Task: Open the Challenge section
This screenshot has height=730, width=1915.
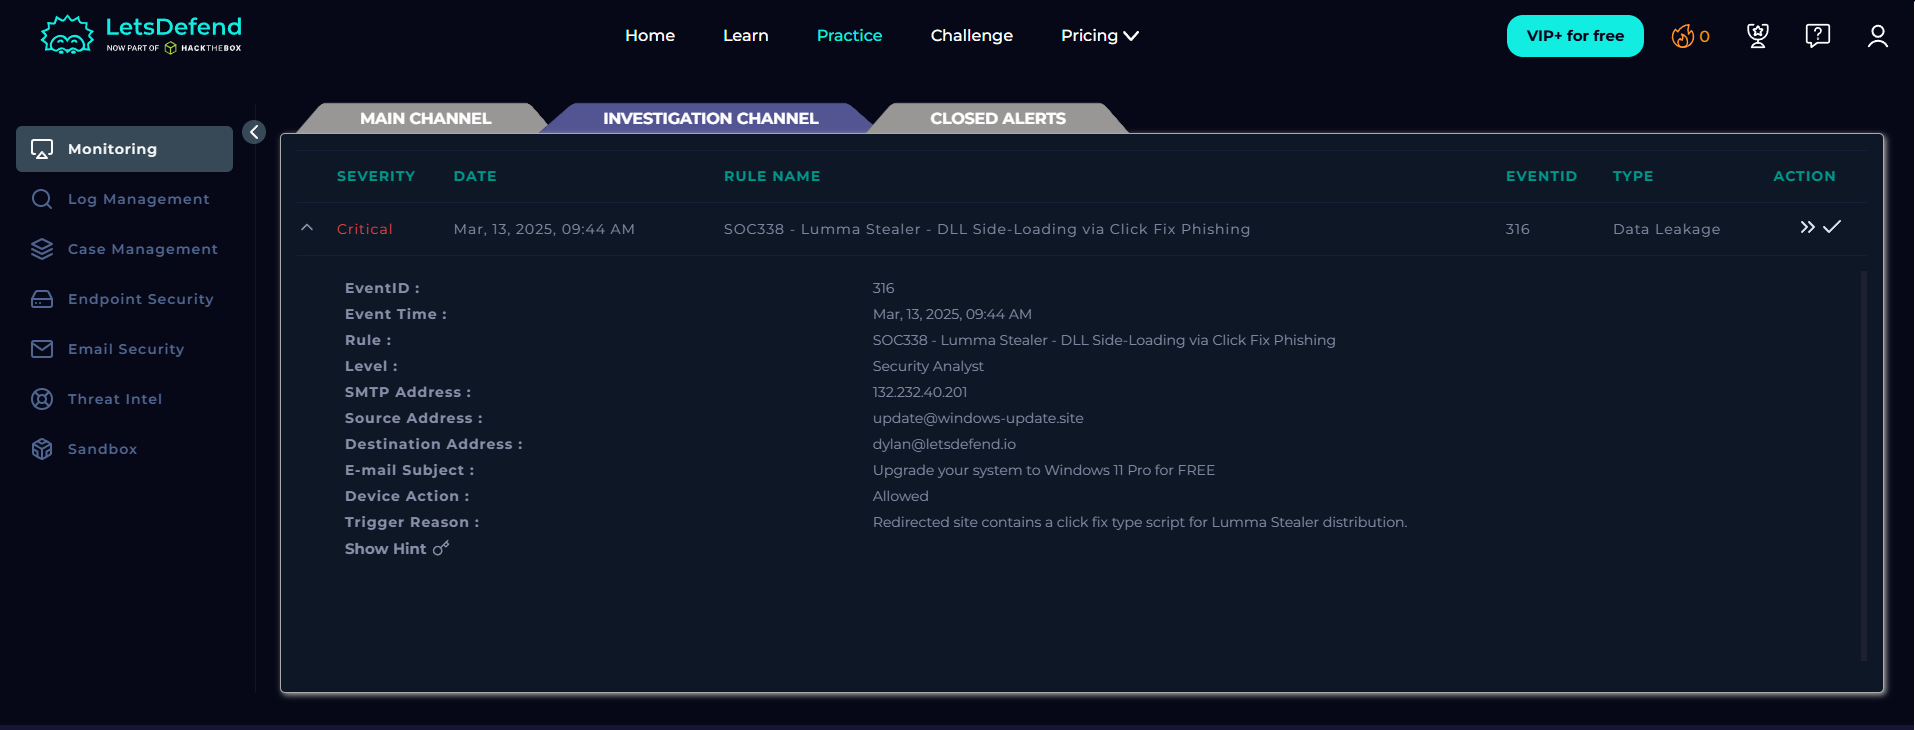Action: coord(971,36)
